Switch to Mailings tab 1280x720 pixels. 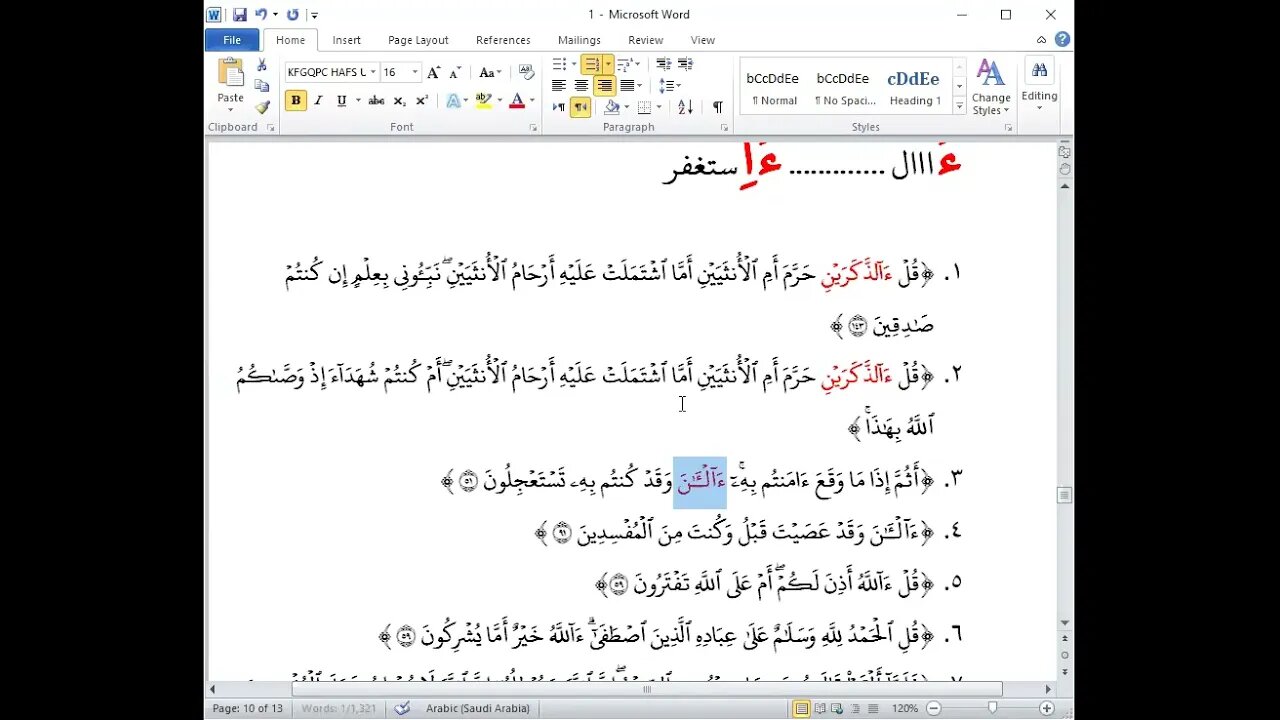click(580, 40)
